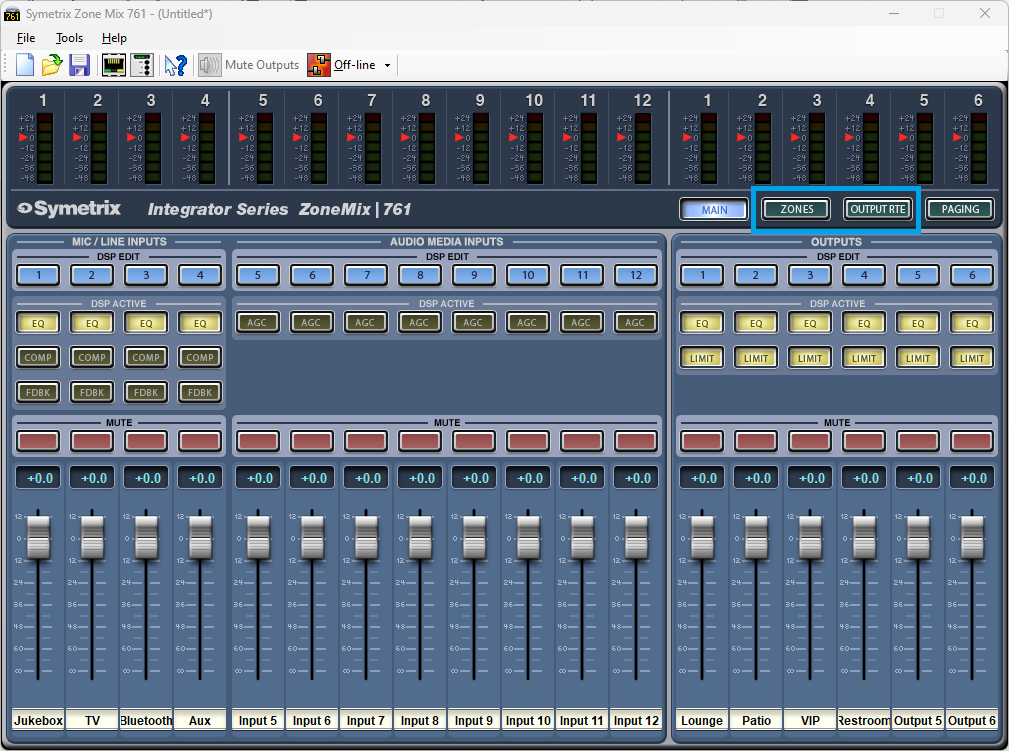The image size is (1009, 751).
Task: Save using the floppy disk icon
Action: (80, 65)
